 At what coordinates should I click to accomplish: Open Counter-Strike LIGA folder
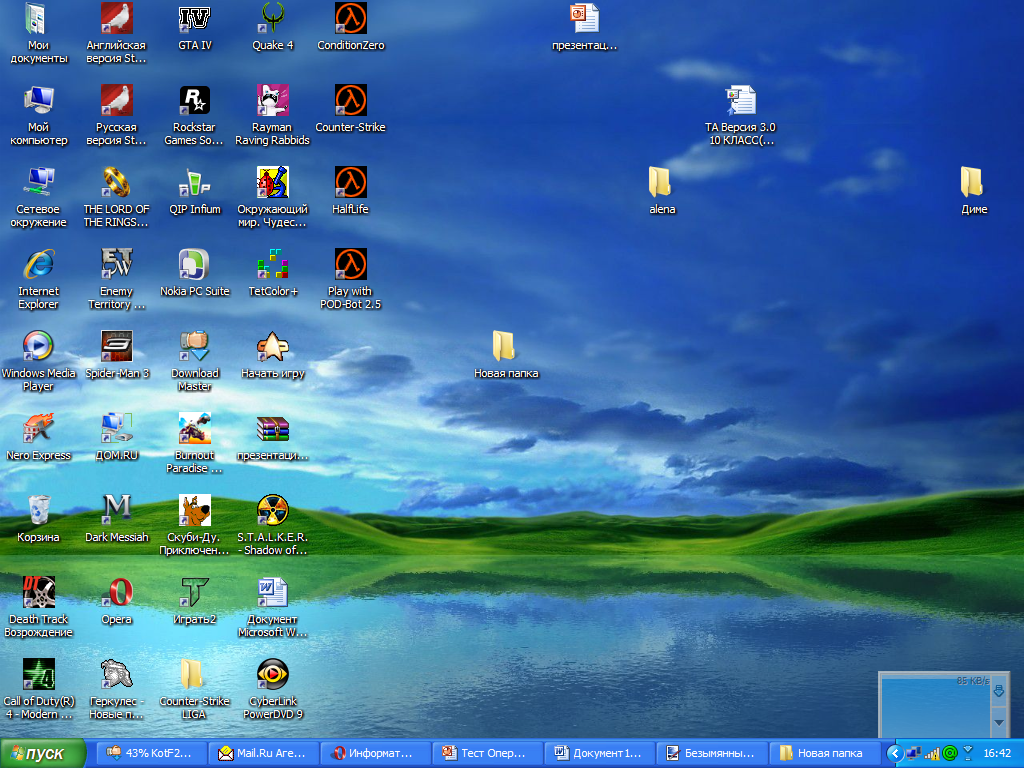[195, 689]
